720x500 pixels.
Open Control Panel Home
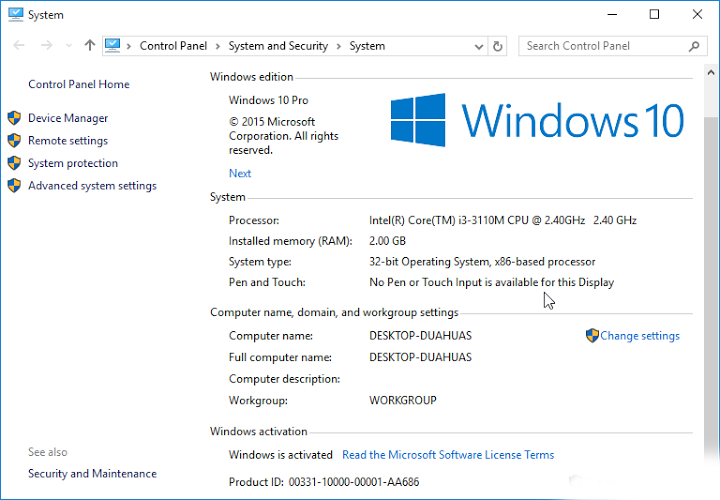[79, 84]
